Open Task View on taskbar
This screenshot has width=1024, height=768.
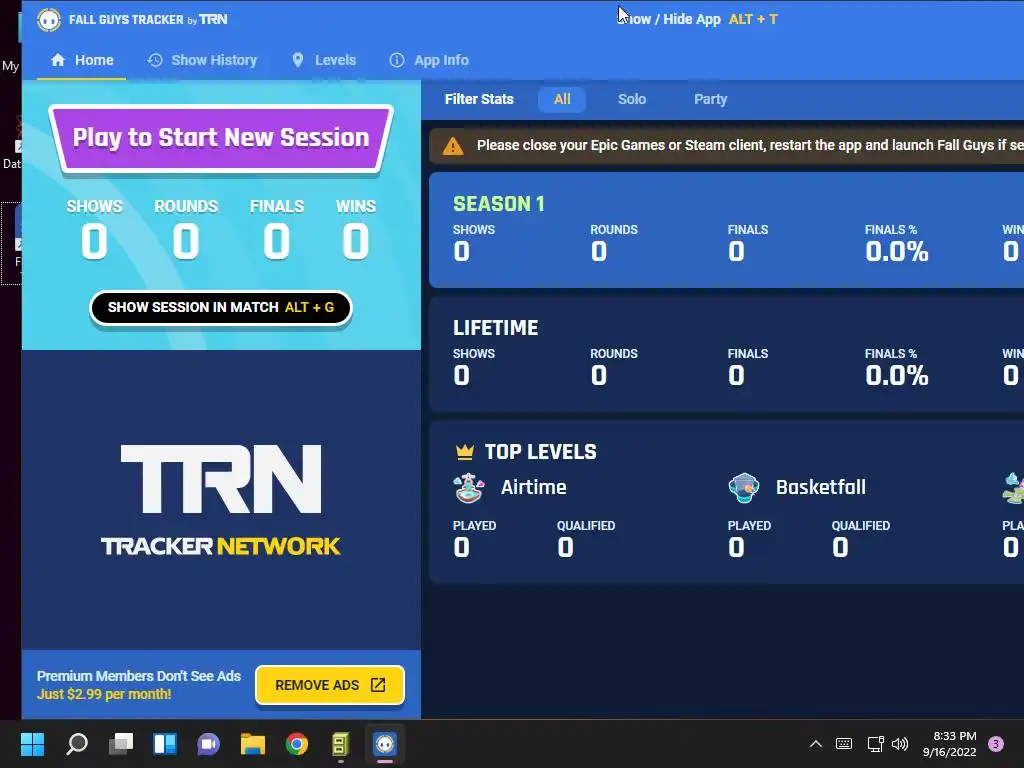click(121, 744)
